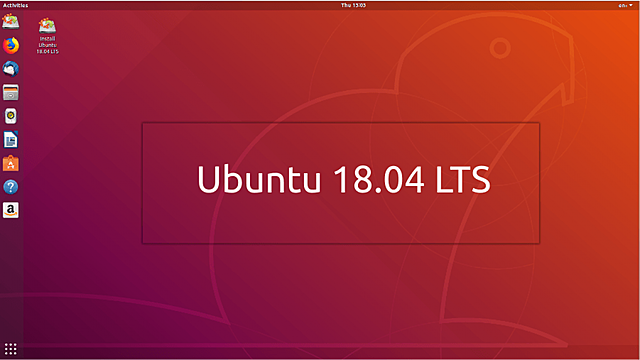Click the Activities button
The image size is (640, 360).
[x=16, y=5]
